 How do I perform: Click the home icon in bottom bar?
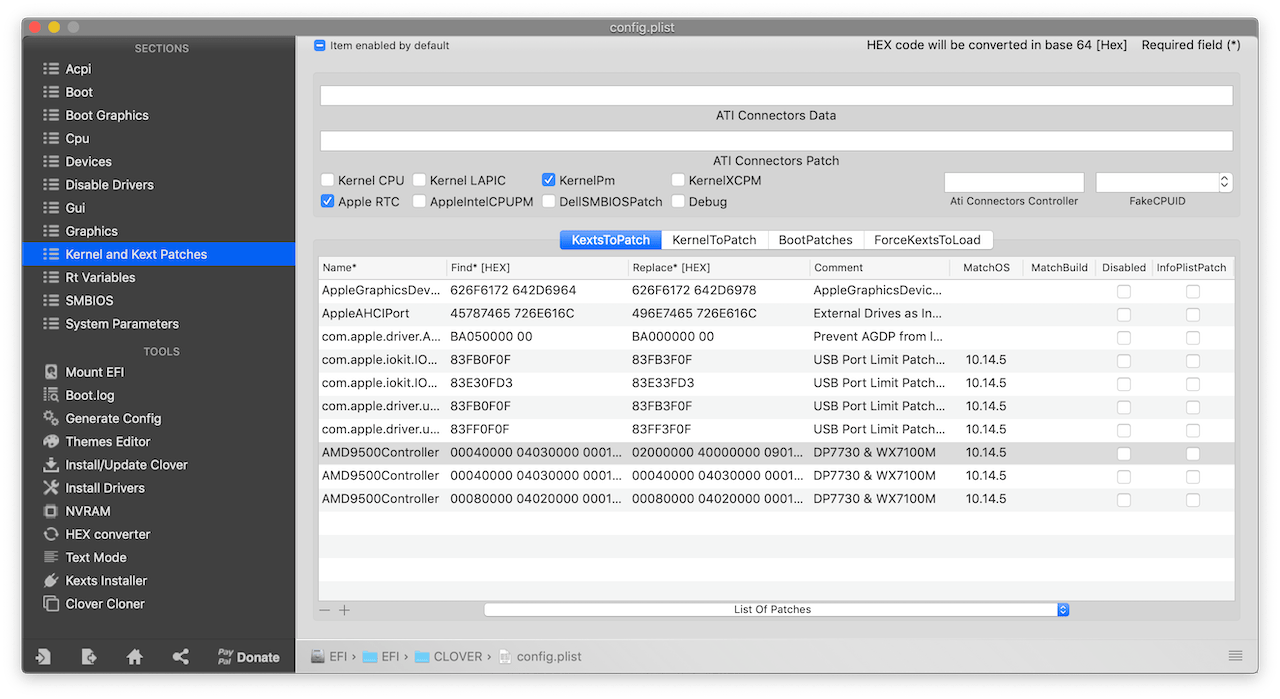coord(135,657)
